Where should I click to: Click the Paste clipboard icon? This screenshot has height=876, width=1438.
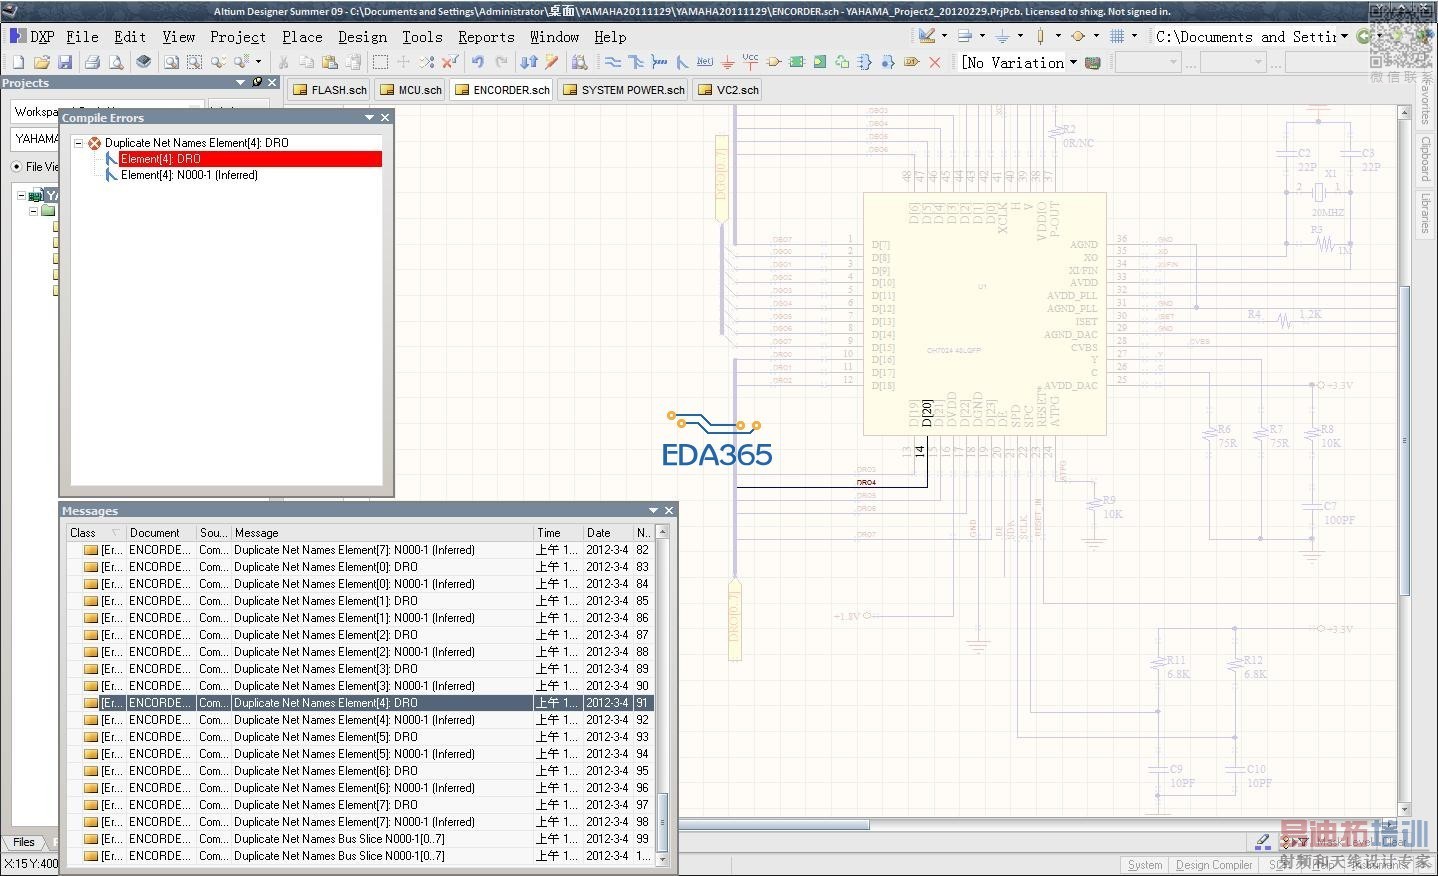coord(329,62)
